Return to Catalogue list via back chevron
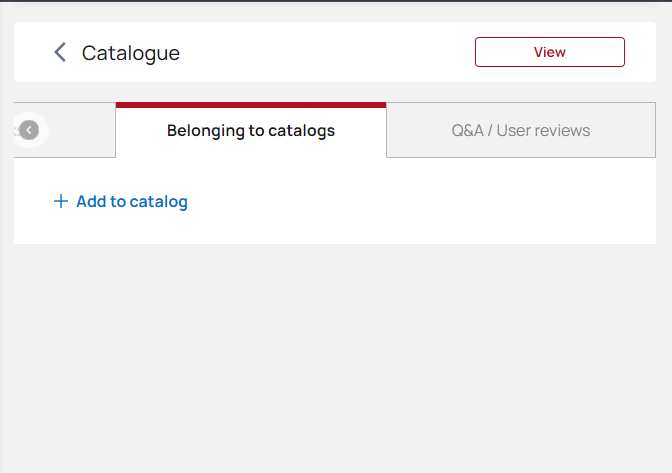 60,52
